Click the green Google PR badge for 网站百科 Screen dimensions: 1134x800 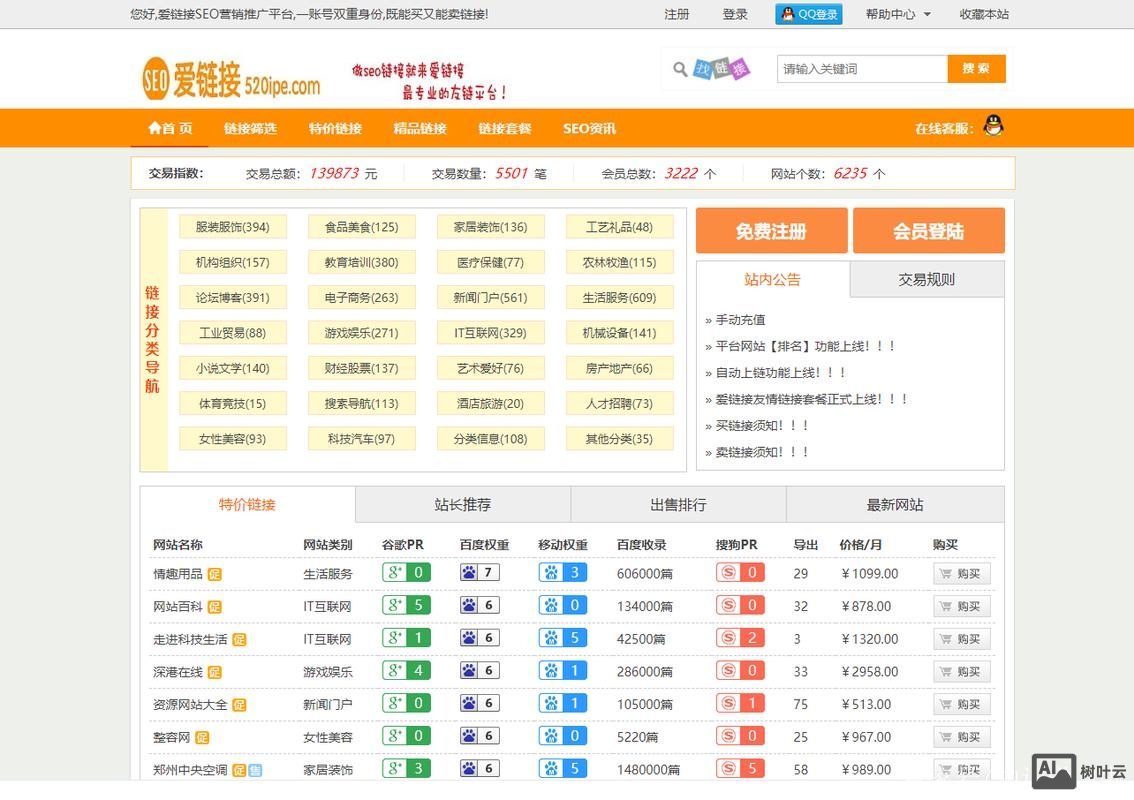pos(405,605)
